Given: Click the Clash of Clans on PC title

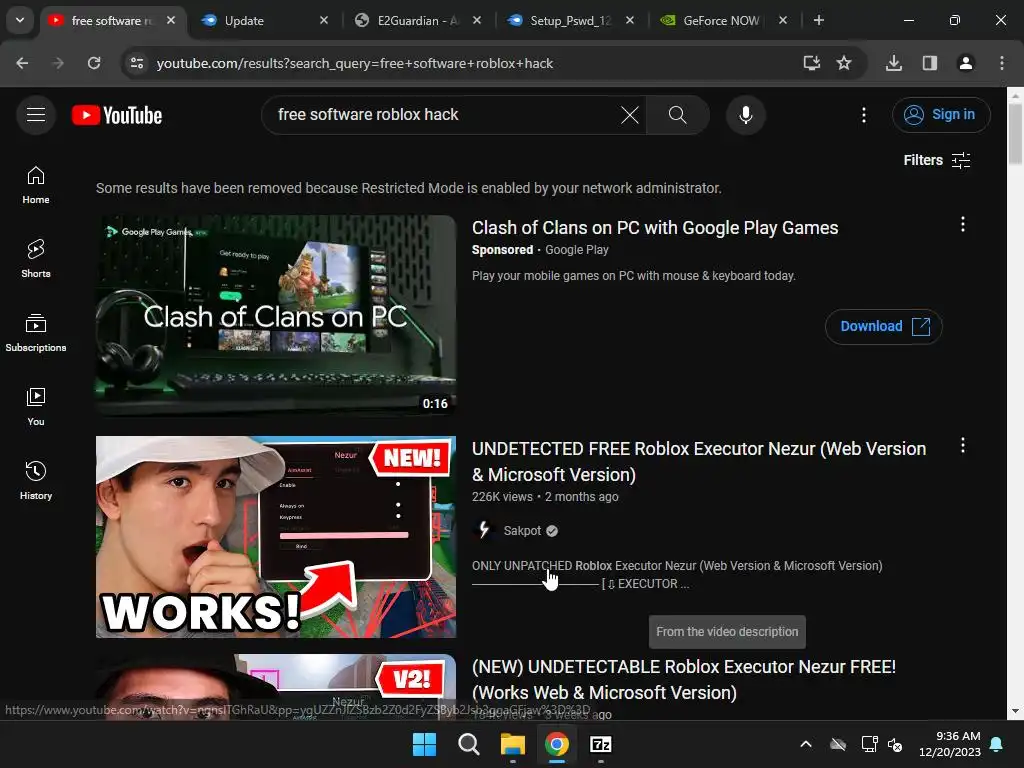Looking at the screenshot, I should click(x=655, y=228).
